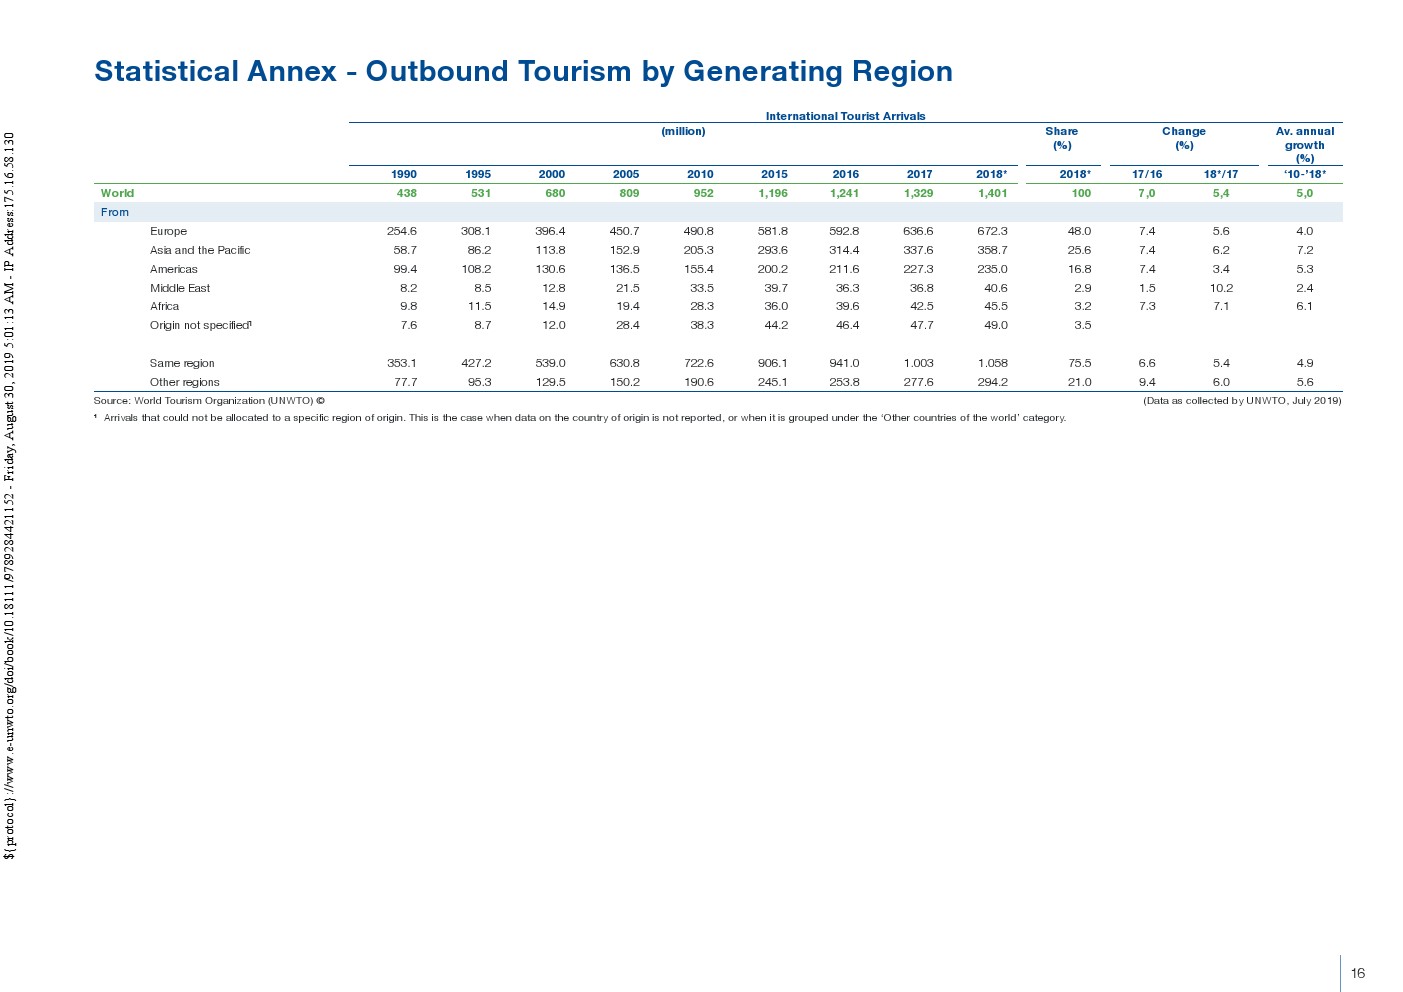
Task: Select the Africa row label
Action: (x=164, y=306)
